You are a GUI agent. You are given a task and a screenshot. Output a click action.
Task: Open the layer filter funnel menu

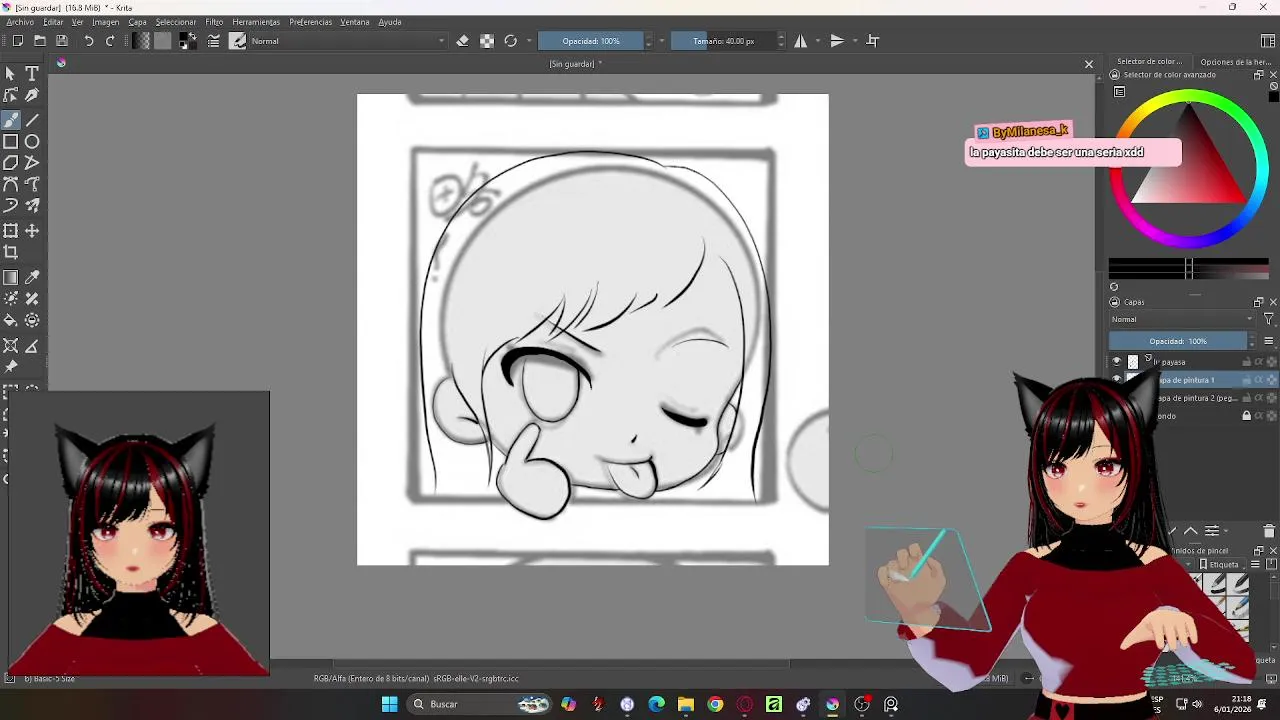(1269, 320)
